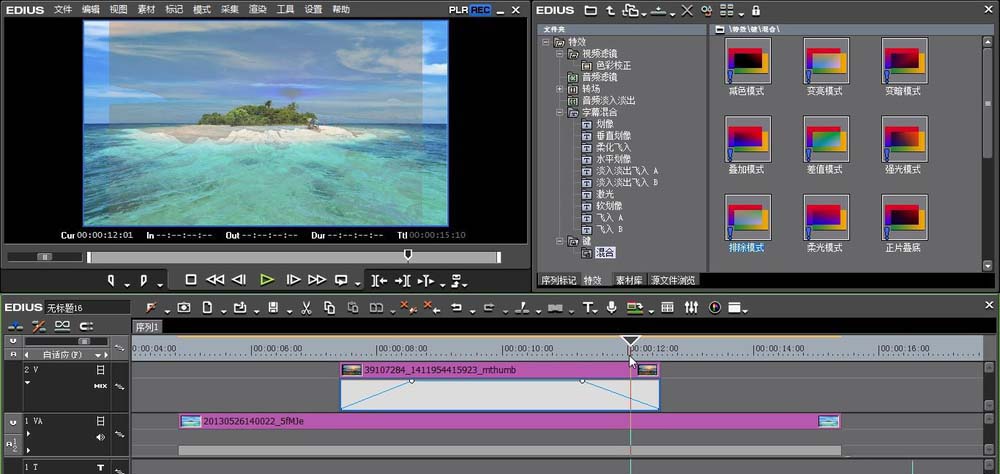Screen dimensions: 1000x474
Task: Expand the 转场 transitions tree node
Action: (x=560, y=89)
